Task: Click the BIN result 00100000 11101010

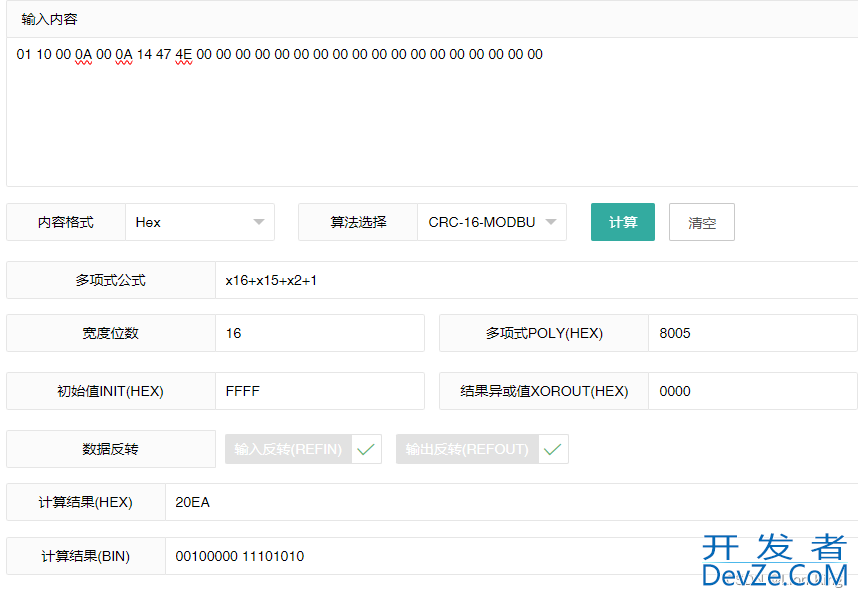Action: (x=240, y=556)
